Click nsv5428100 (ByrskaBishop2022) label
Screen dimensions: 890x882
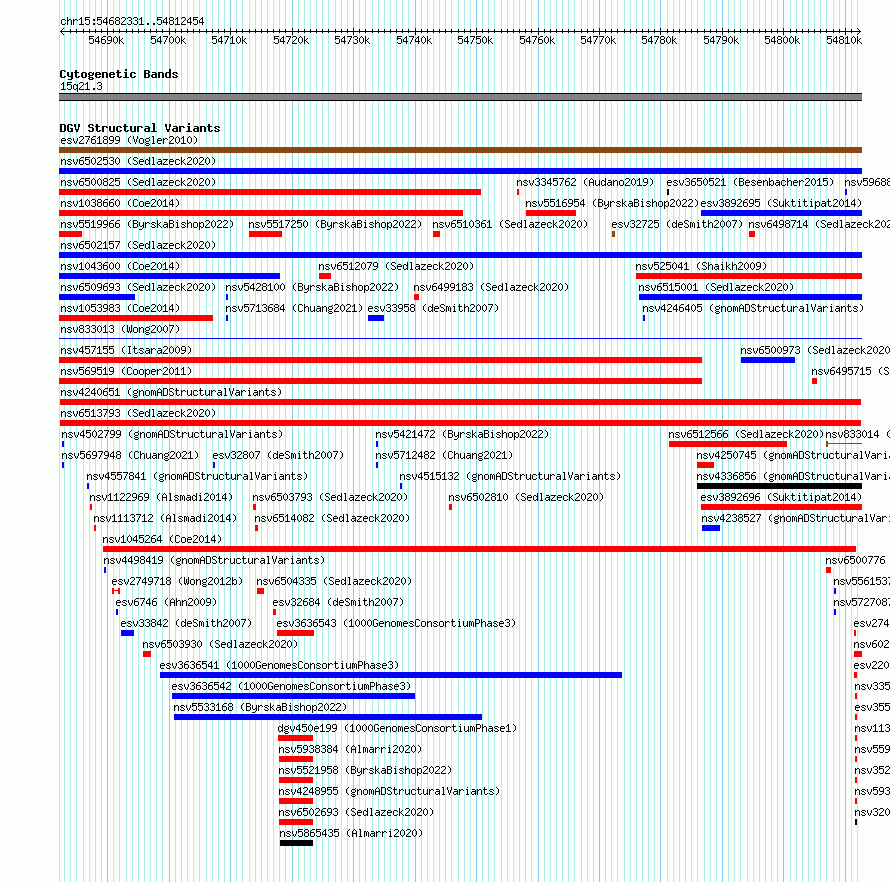[312, 287]
